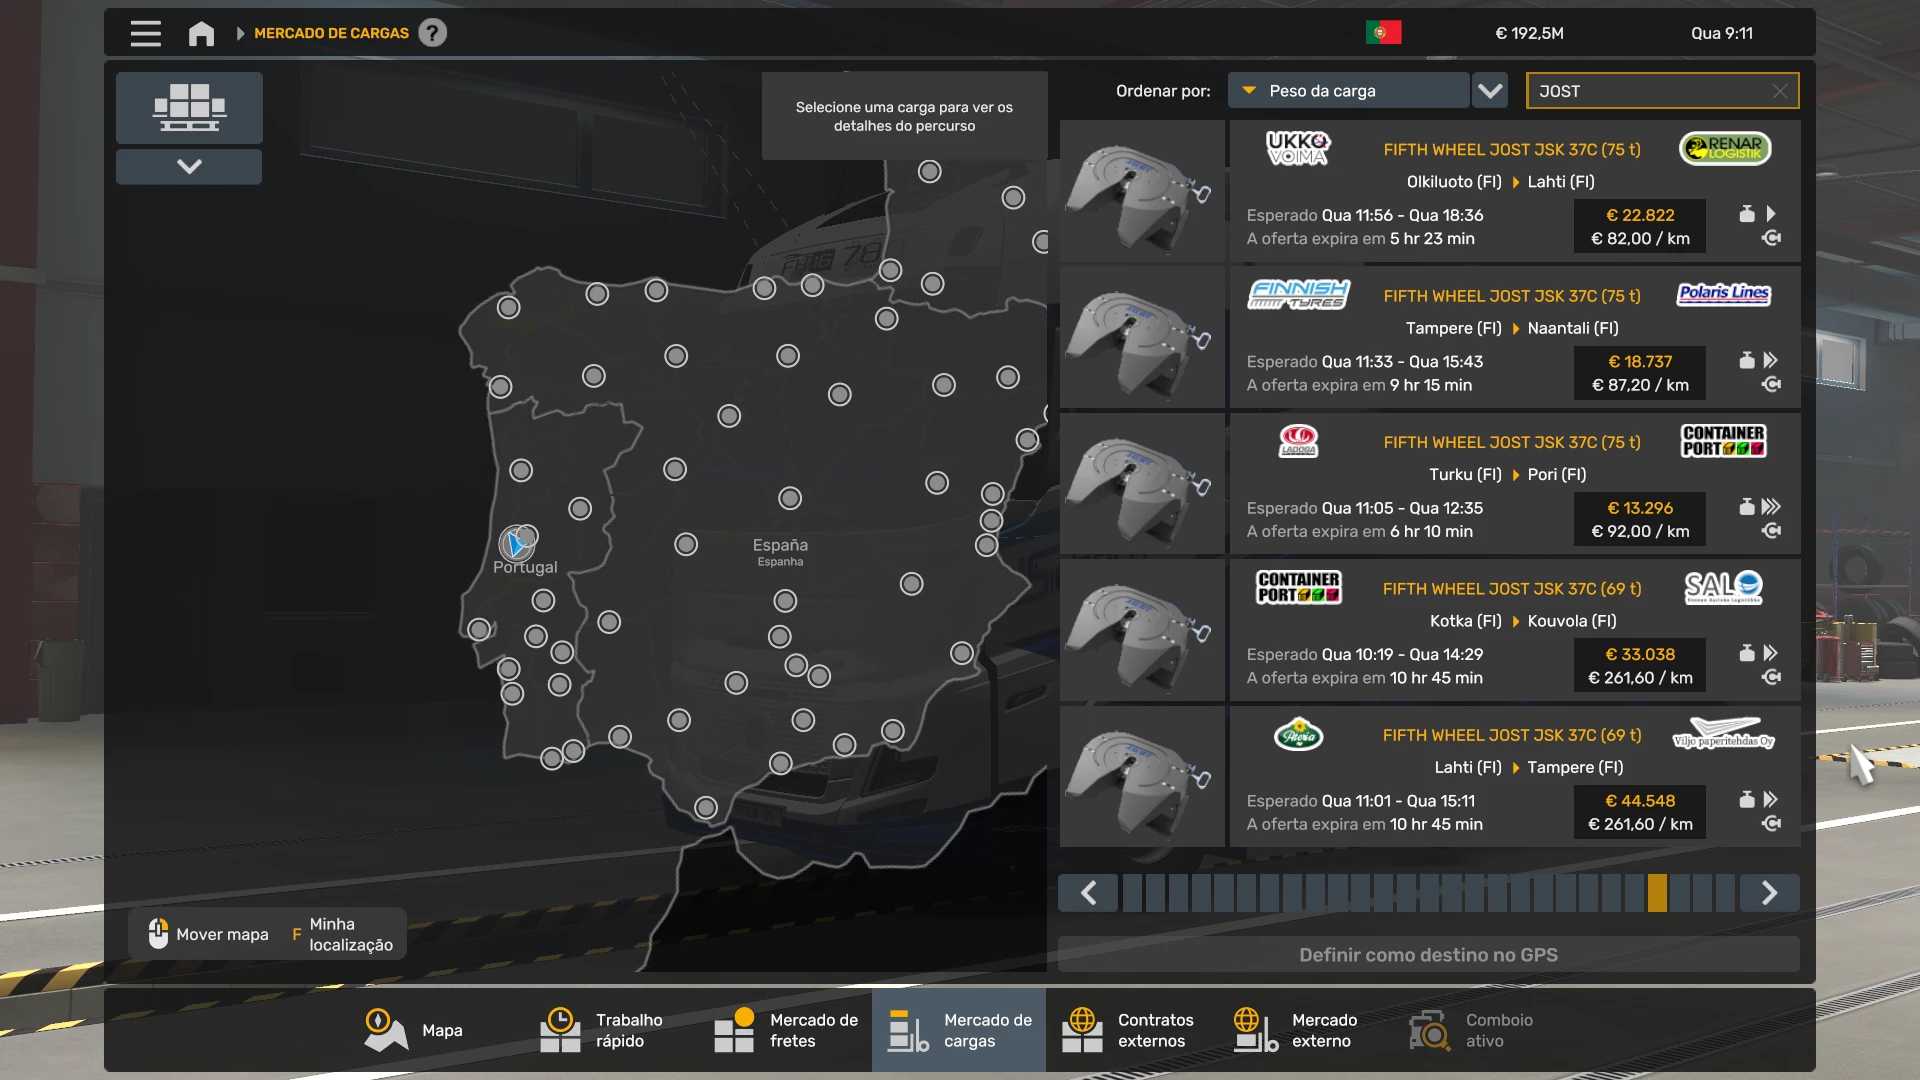
Task: Clear the JOST search text
Action: point(1780,91)
